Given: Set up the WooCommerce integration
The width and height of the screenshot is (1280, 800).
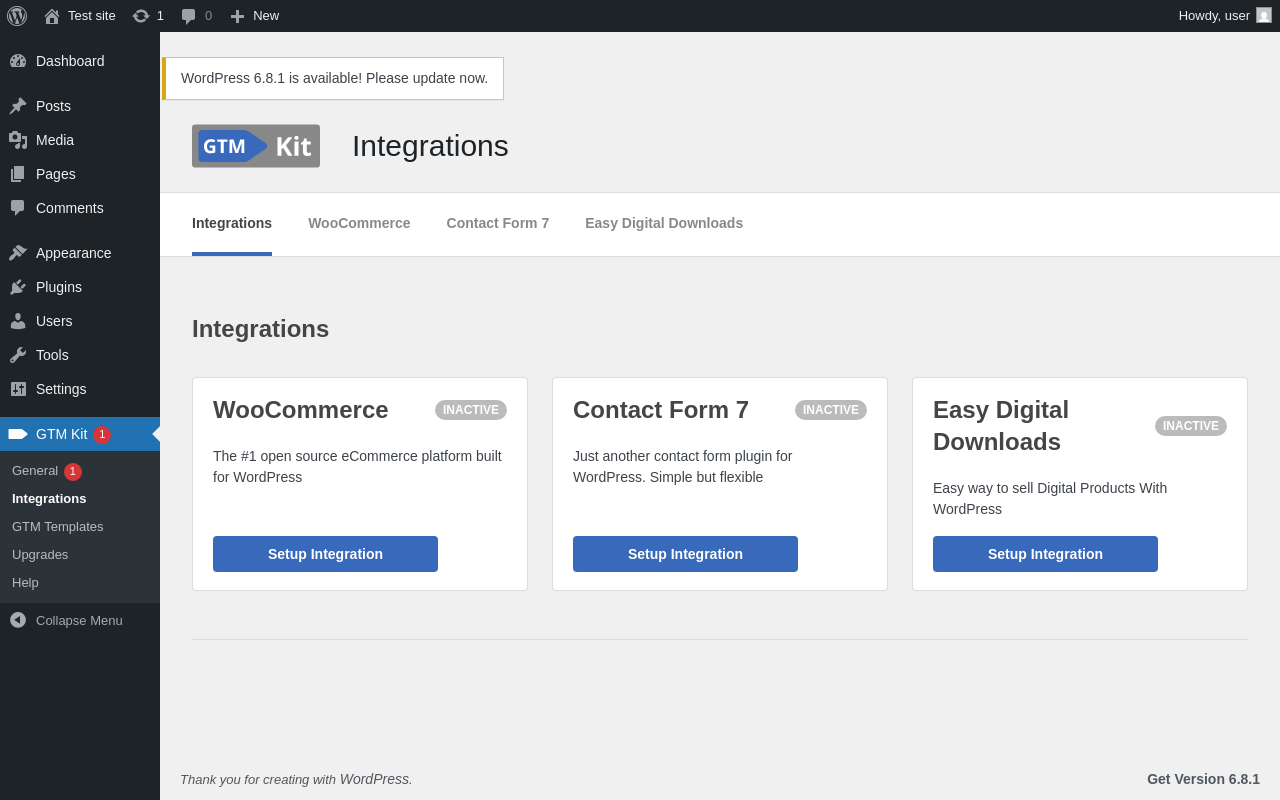Looking at the screenshot, I should 325,554.
